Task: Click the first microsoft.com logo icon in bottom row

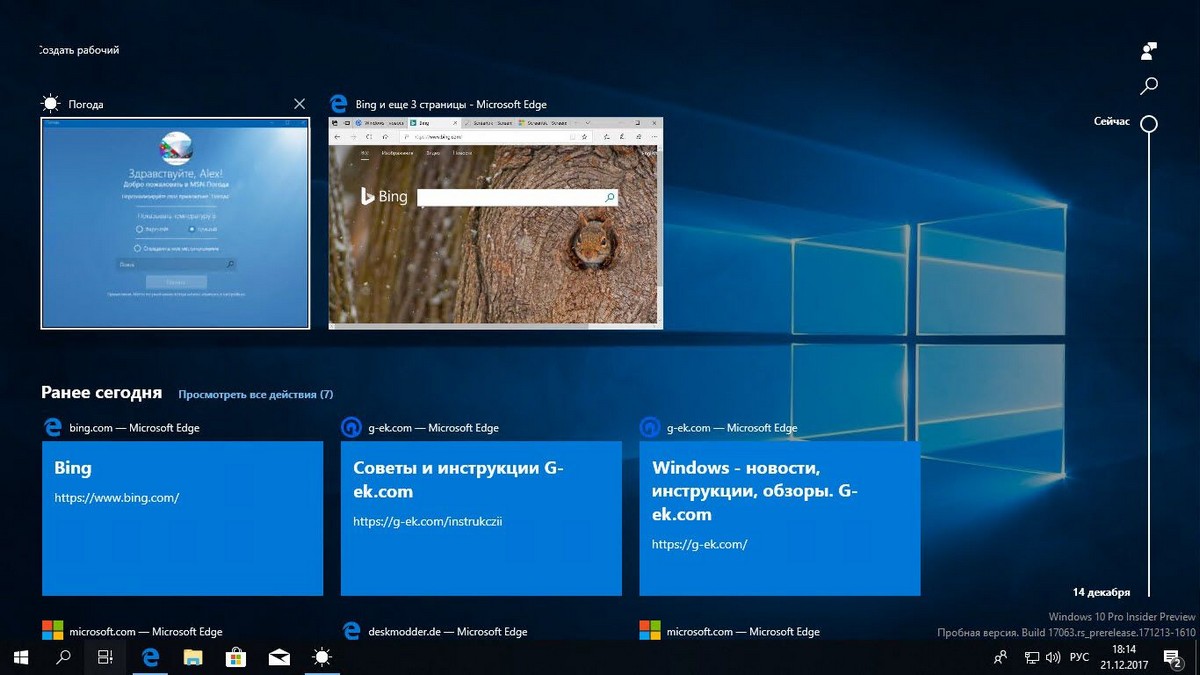Action: (52, 630)
